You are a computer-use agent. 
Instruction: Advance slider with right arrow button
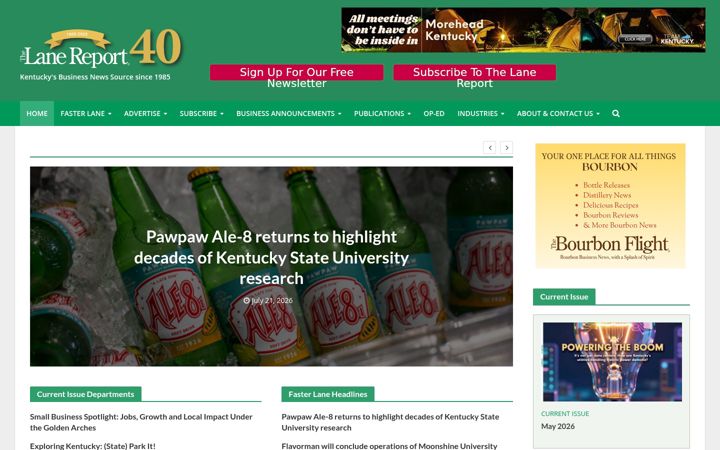click(x=506, y=147)
